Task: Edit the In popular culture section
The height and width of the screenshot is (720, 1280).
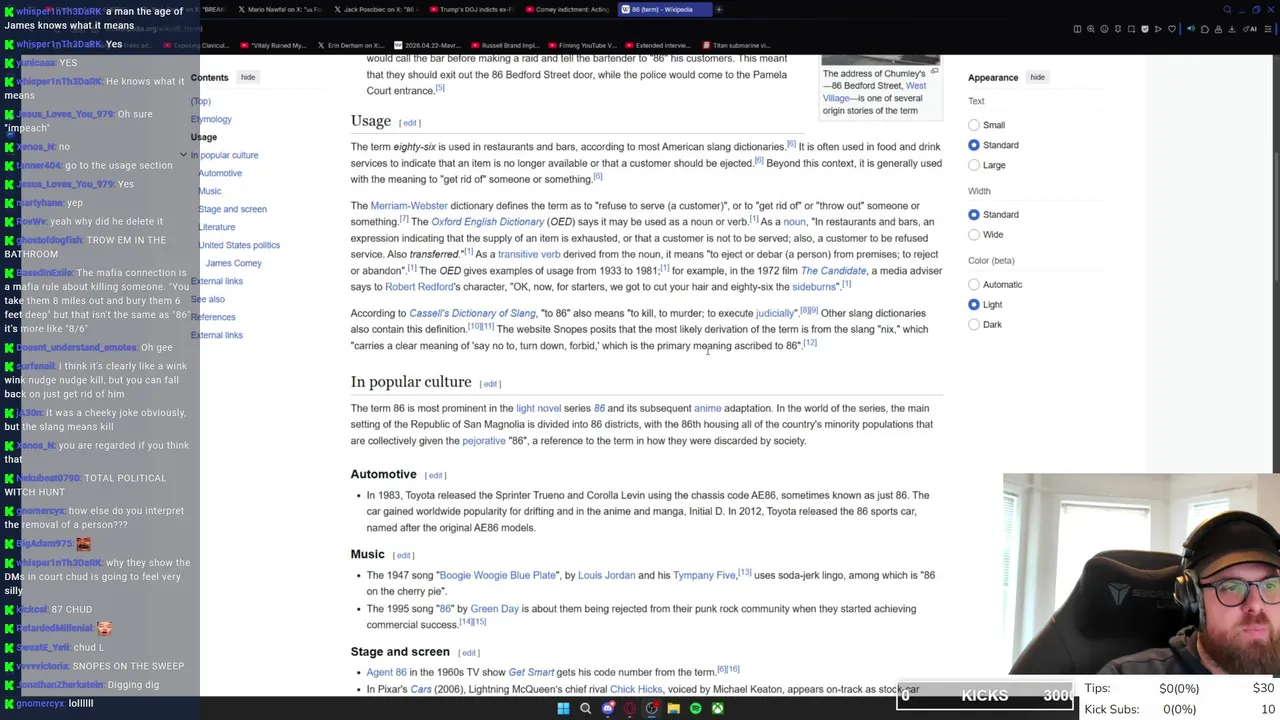Action: pyautogui.click(x=490, y=384)
